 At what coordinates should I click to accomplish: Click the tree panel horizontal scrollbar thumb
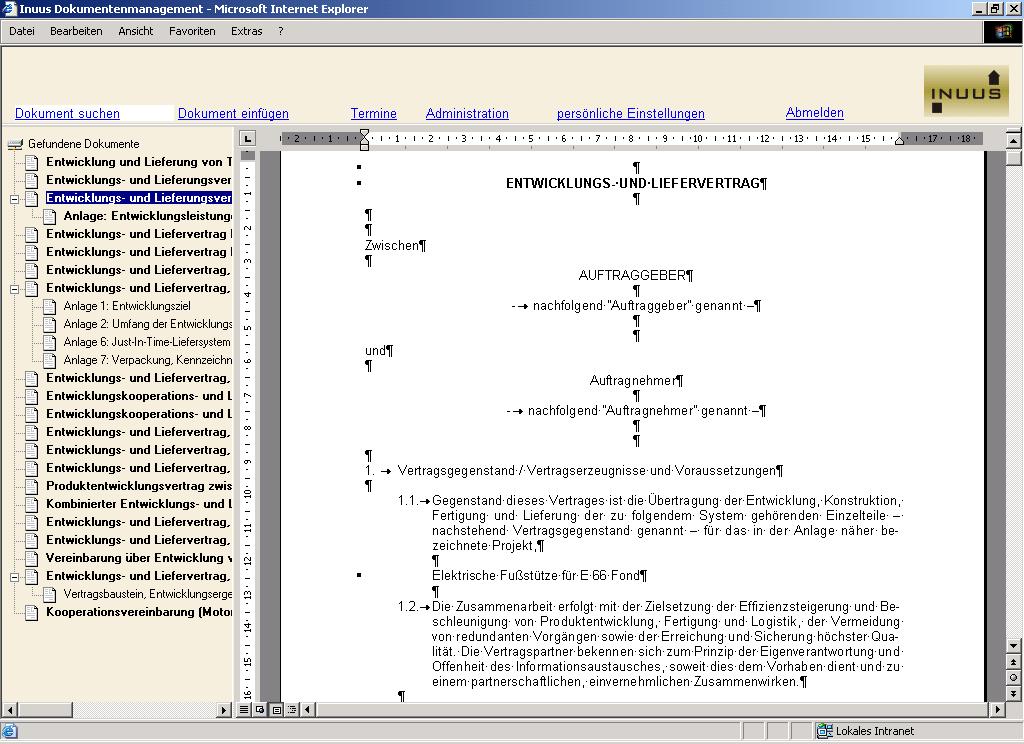click(x=45, y=710)
